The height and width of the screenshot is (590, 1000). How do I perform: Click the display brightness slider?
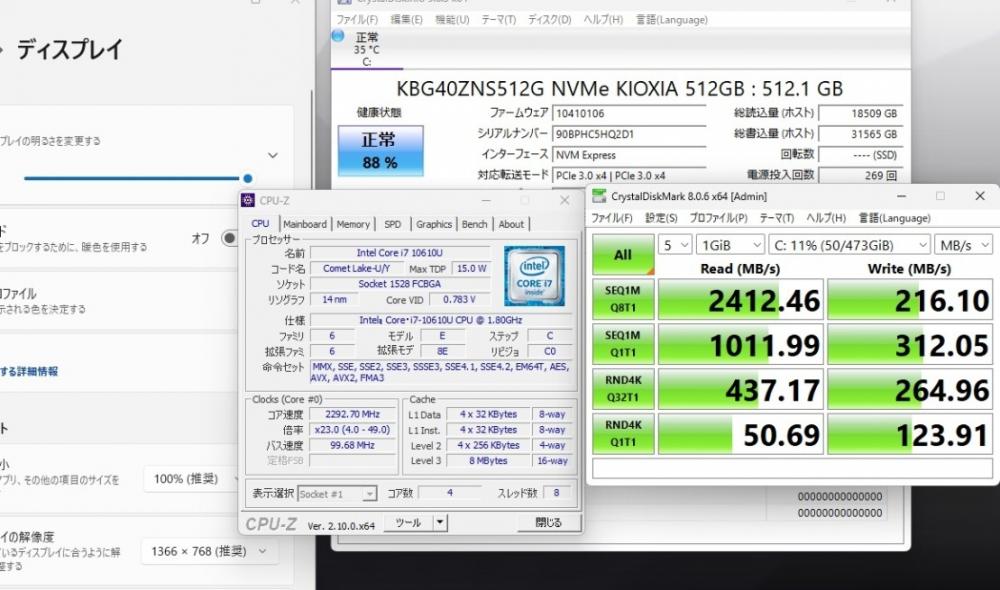(x=138, y=179)
